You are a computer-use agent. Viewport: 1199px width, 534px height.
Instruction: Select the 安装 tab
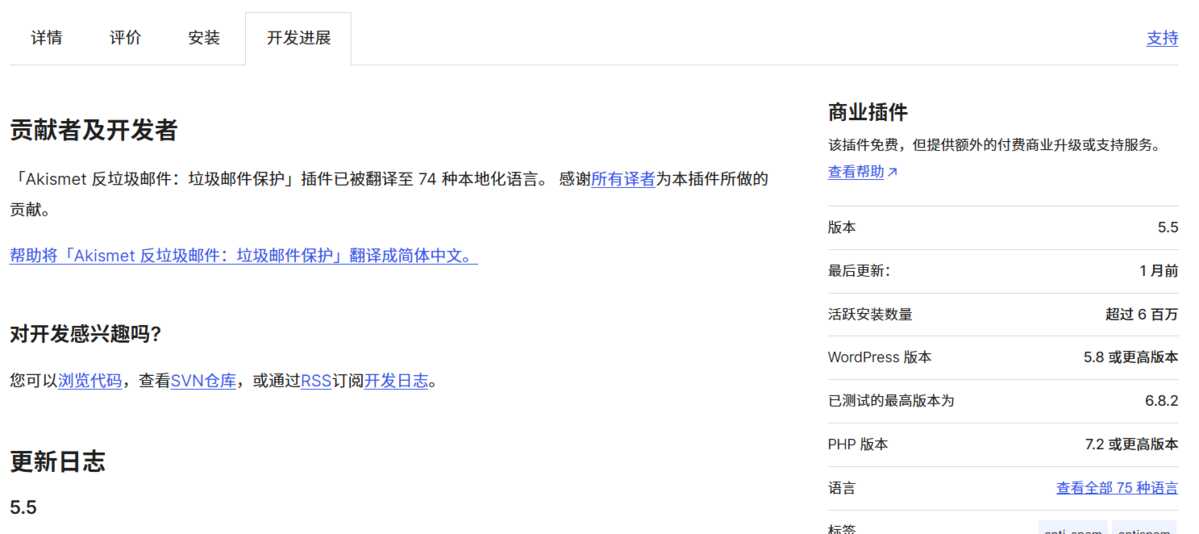204,38
